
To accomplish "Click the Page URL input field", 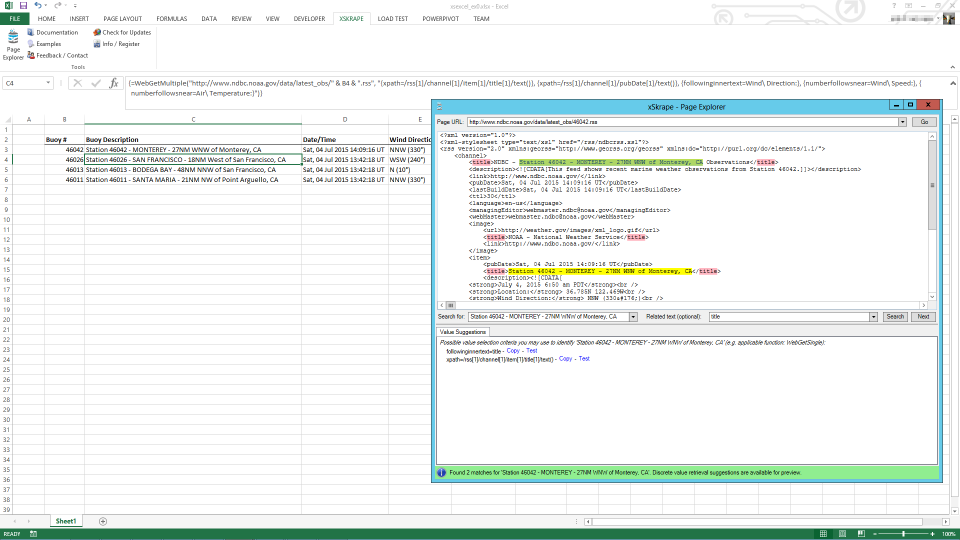I will coord(683,122).
